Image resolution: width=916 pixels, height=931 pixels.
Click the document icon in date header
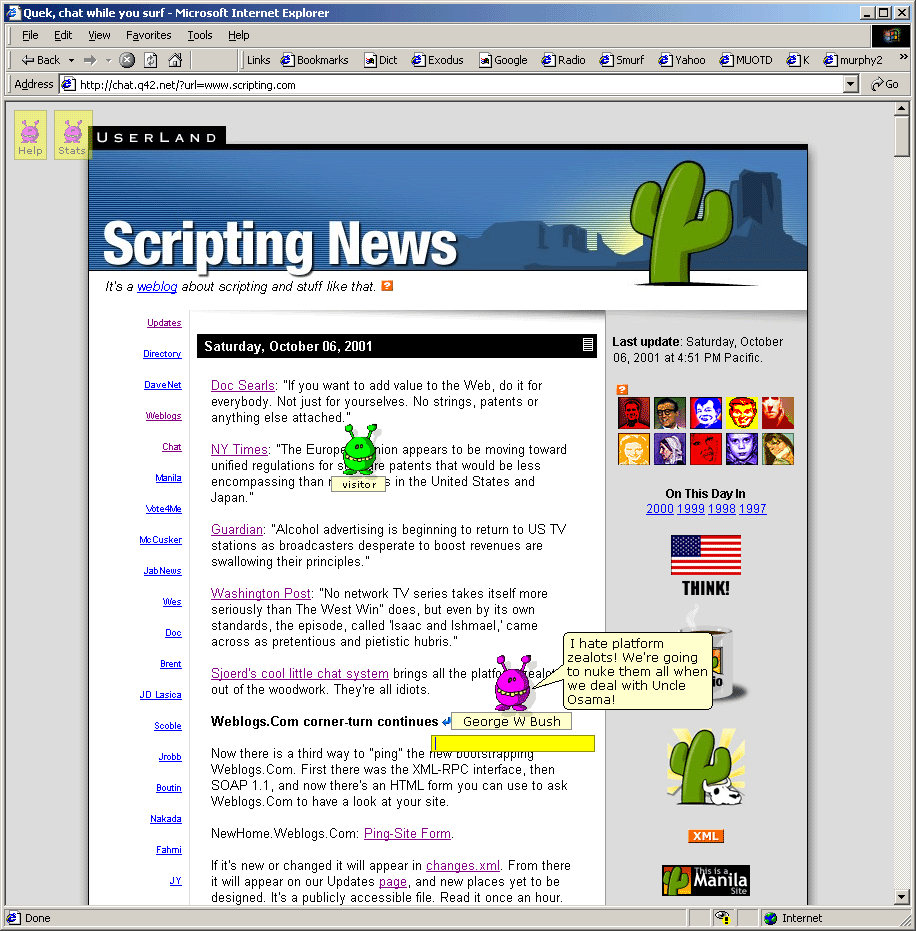pos(588,345)
